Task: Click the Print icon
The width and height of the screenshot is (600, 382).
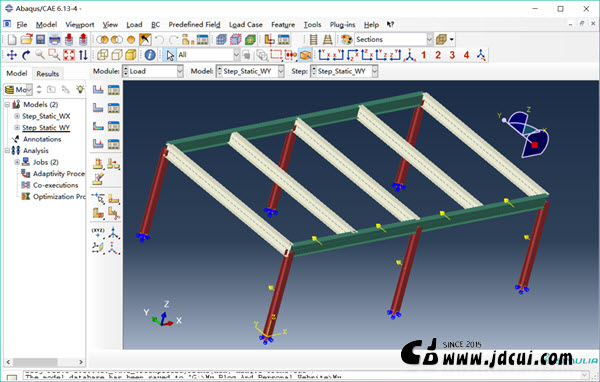Action: pyautogui.click(x=54, y=39)
